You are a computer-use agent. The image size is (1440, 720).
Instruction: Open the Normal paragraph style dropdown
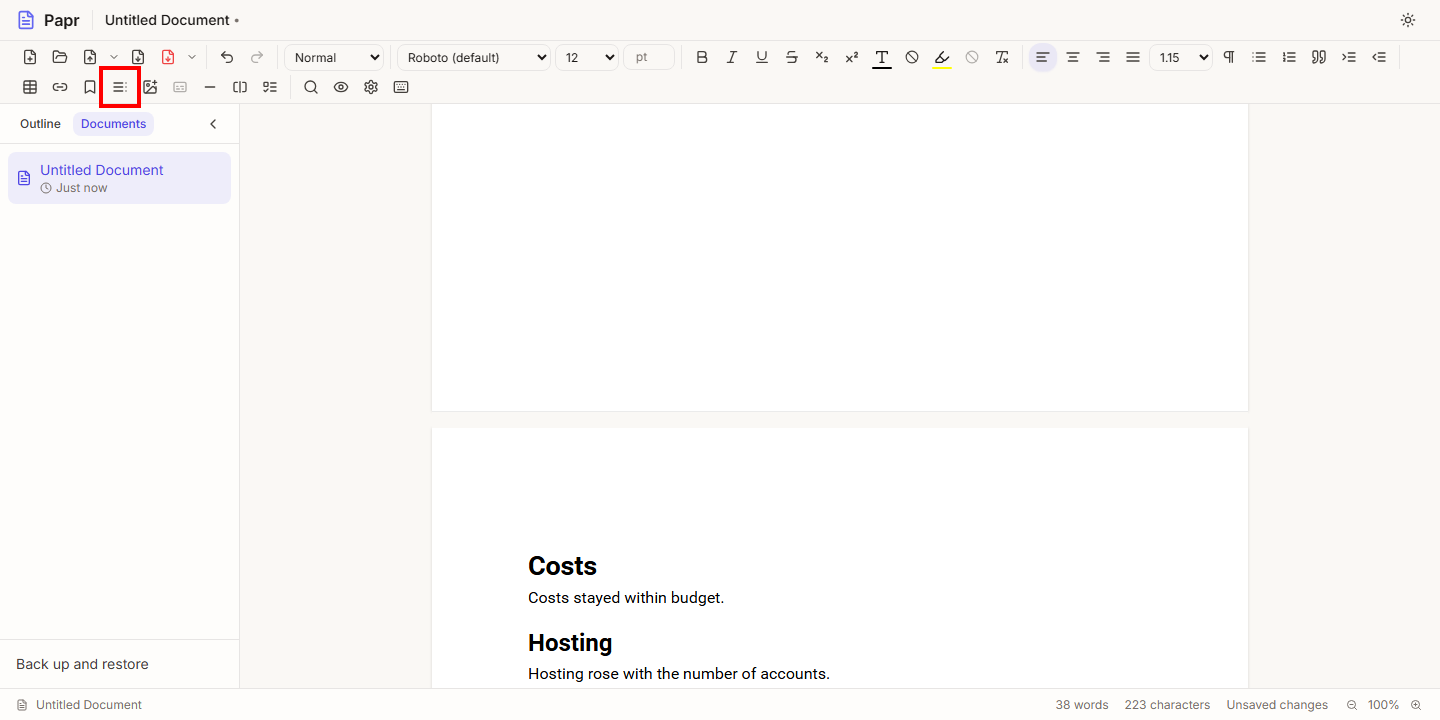334,57
